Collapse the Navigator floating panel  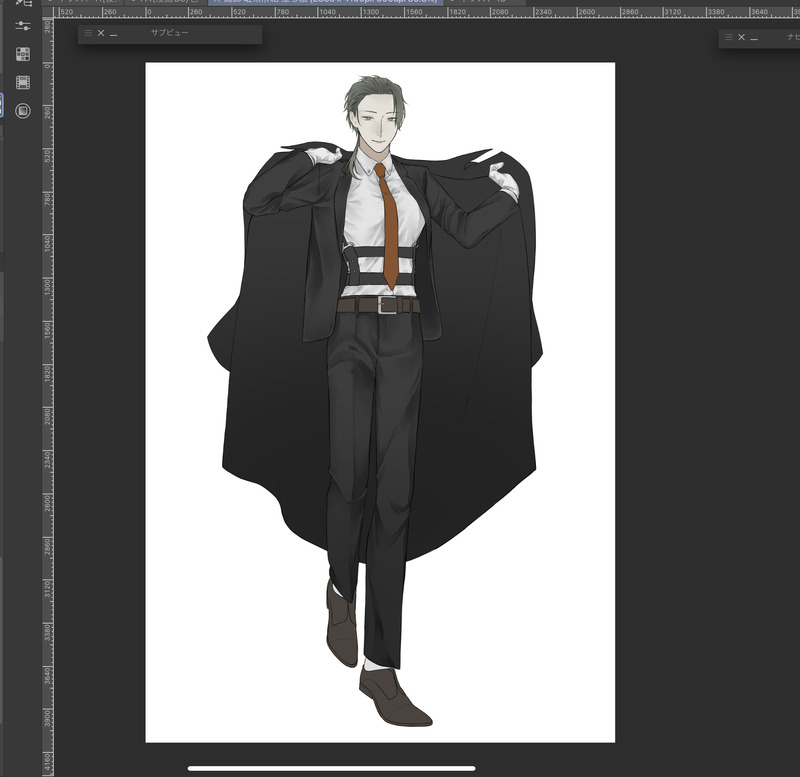pyautogui.click(x=754, y=37)
